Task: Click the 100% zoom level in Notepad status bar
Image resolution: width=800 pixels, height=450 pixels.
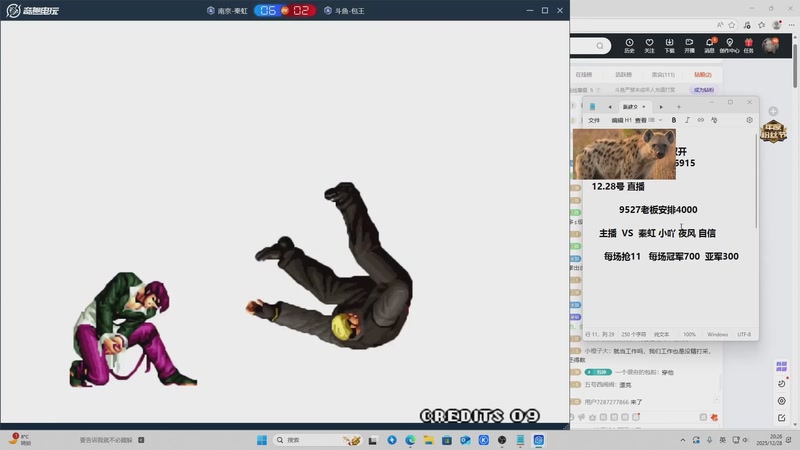Action: point(689,334)
